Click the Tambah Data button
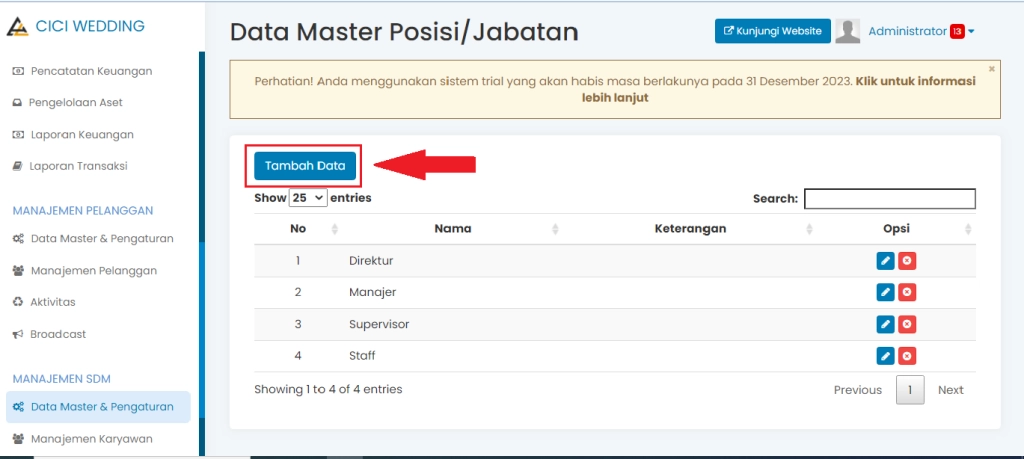Screen dimensions: 1024x459 click(x=305, y=166)
